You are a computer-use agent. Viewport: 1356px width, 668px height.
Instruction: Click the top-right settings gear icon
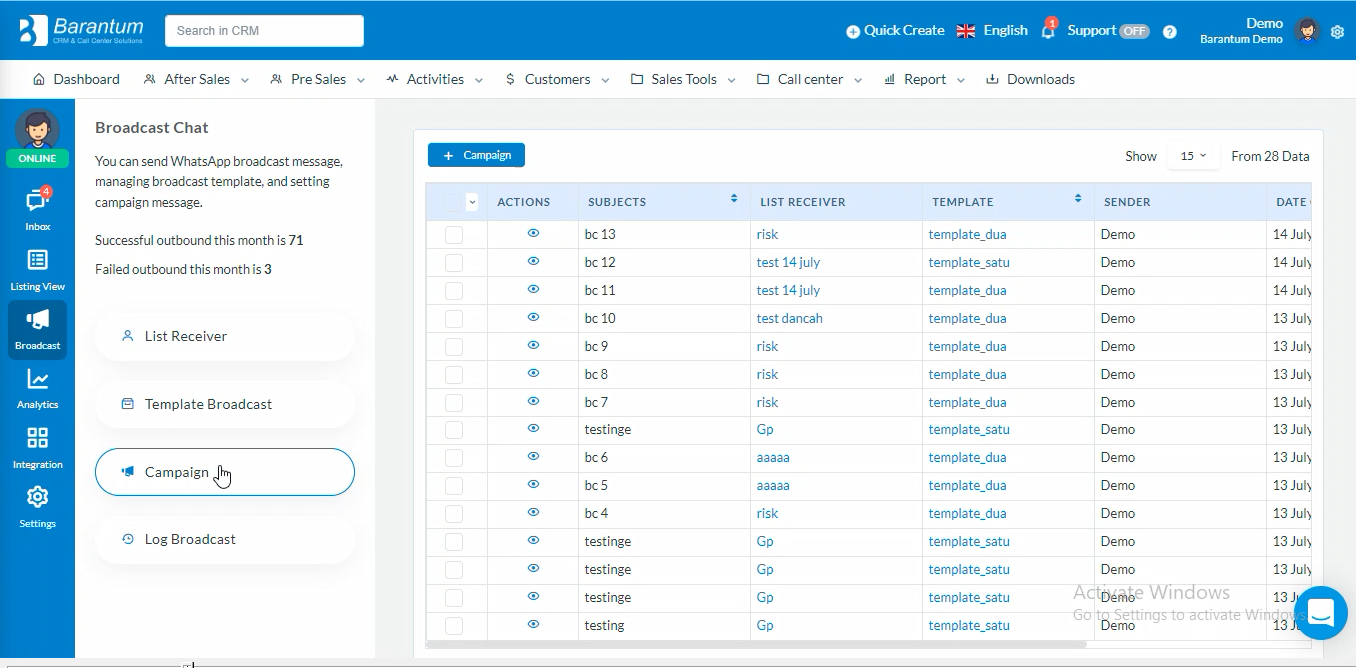(x=1338, y=32)
